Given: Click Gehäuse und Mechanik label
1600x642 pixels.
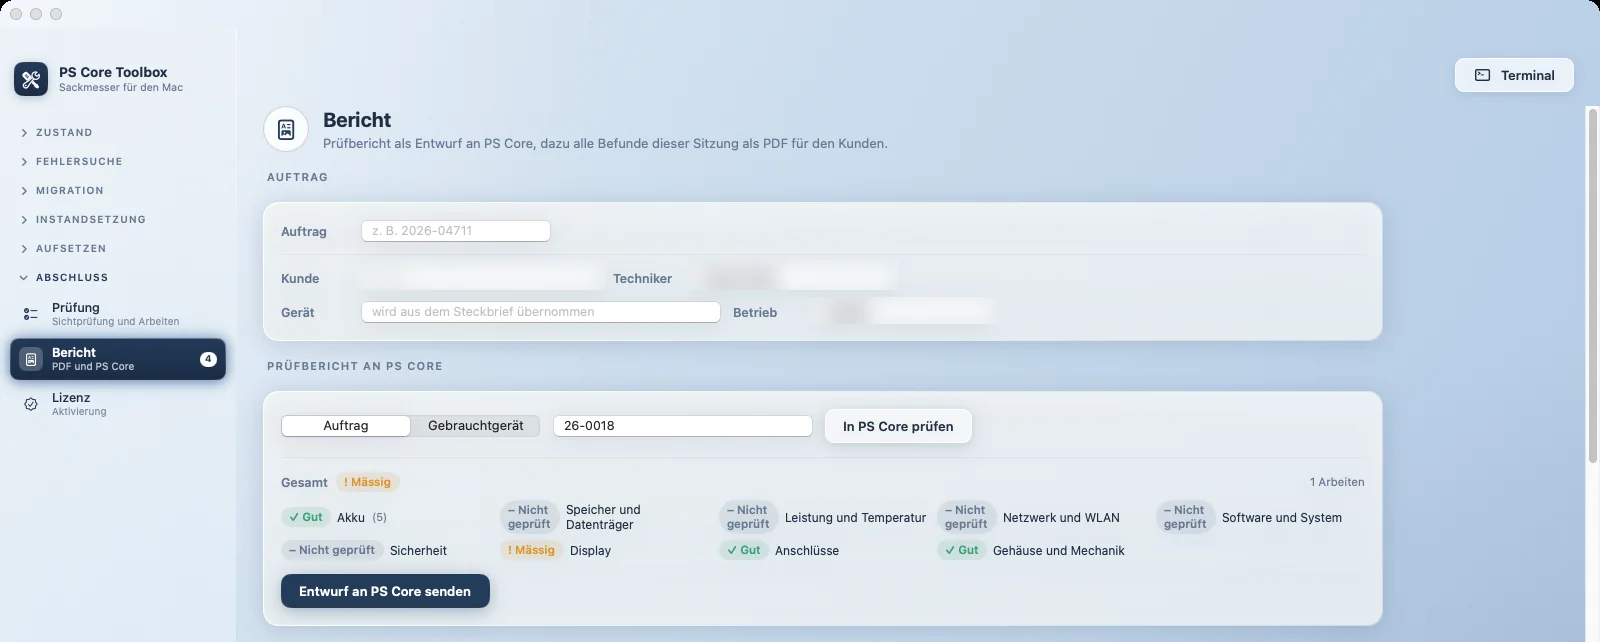Looking at the screenshot, I should click(x=1059, y=551).
